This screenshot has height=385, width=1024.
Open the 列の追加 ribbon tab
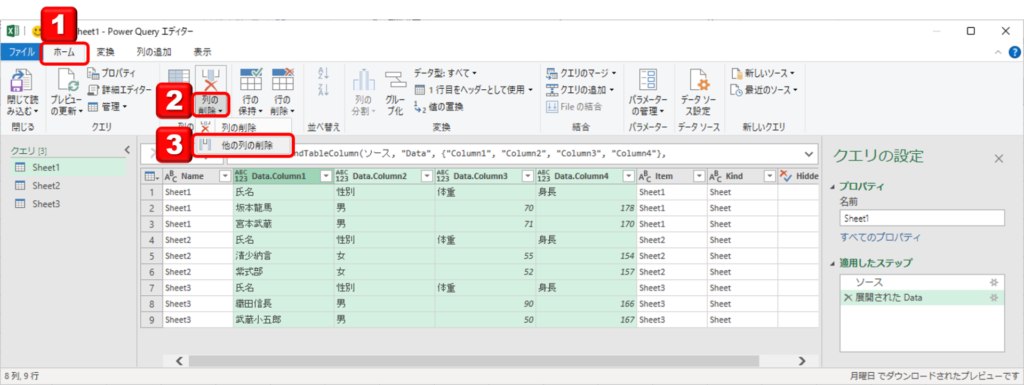click(153, 52)
